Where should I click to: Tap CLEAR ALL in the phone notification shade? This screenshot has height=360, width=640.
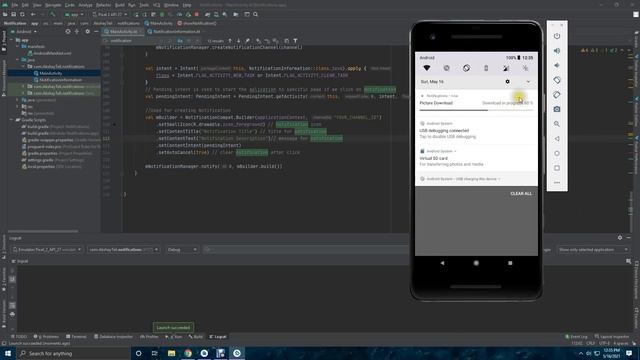[521, 193]
